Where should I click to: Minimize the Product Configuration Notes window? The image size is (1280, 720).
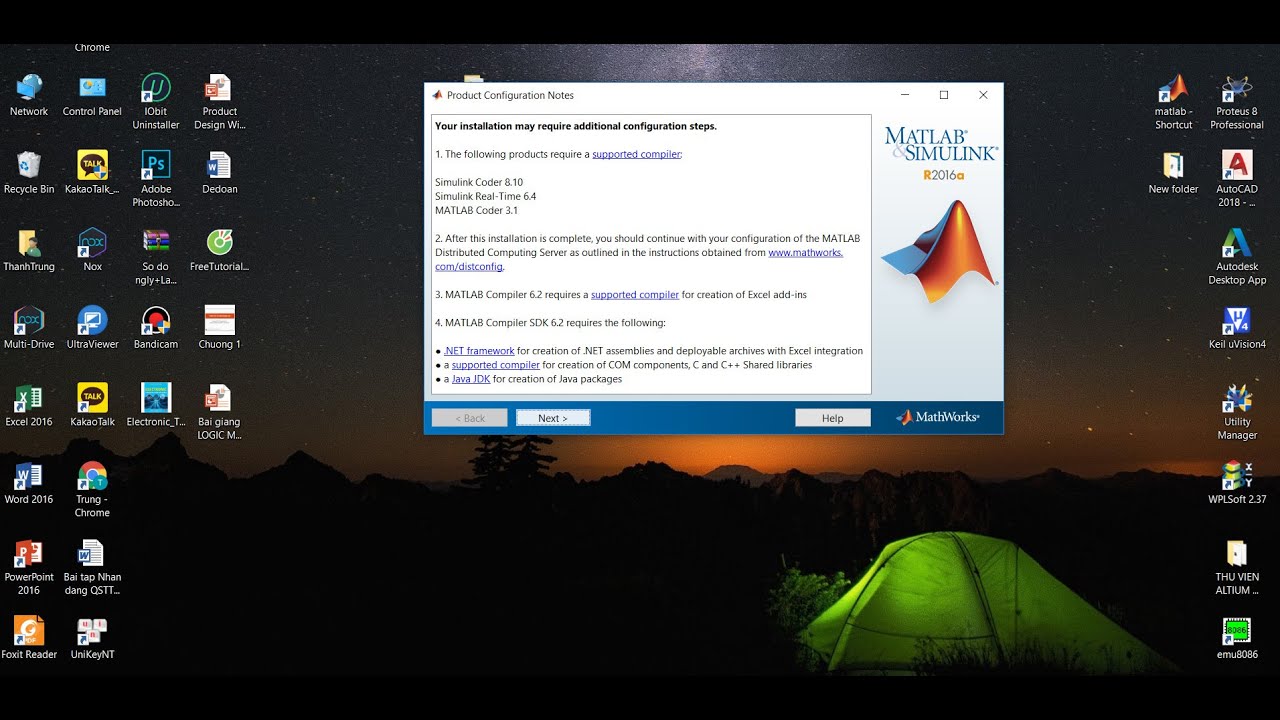tap(905, 95)
